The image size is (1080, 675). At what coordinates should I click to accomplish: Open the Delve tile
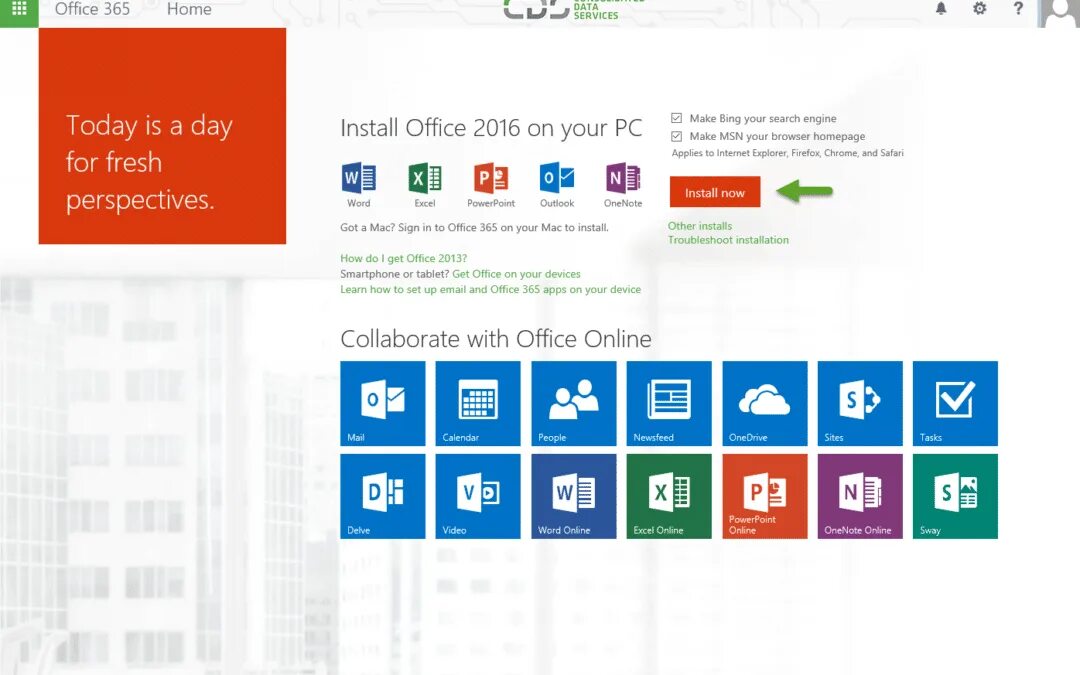pos(383,496)
